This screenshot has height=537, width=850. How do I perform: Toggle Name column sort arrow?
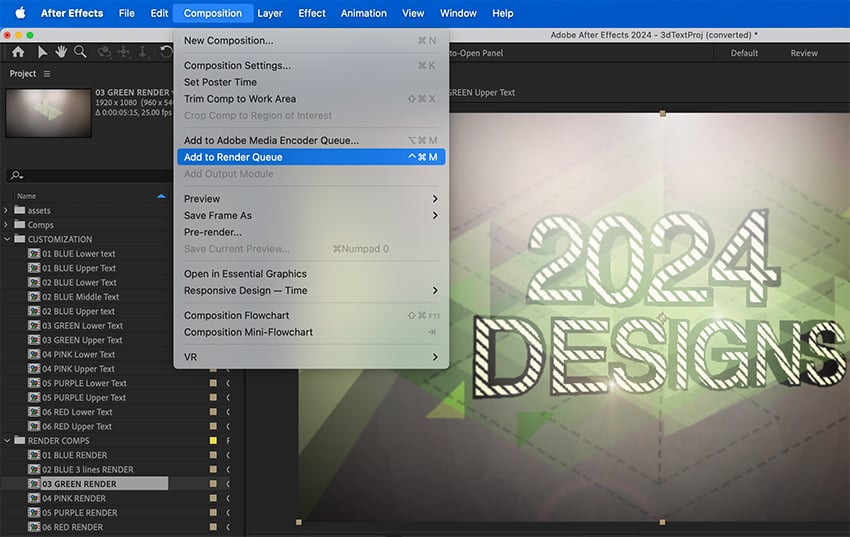pyautogui.click(x=161, y=196)
